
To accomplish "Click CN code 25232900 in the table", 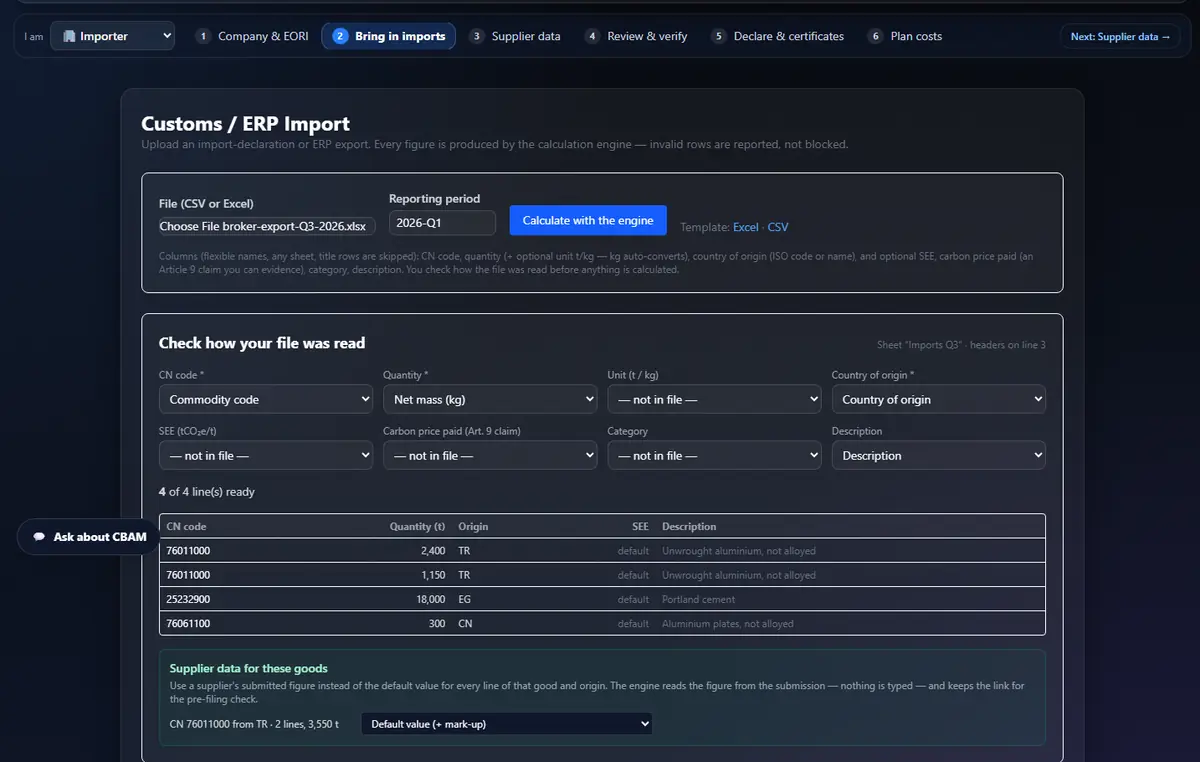I will [188, 599].
